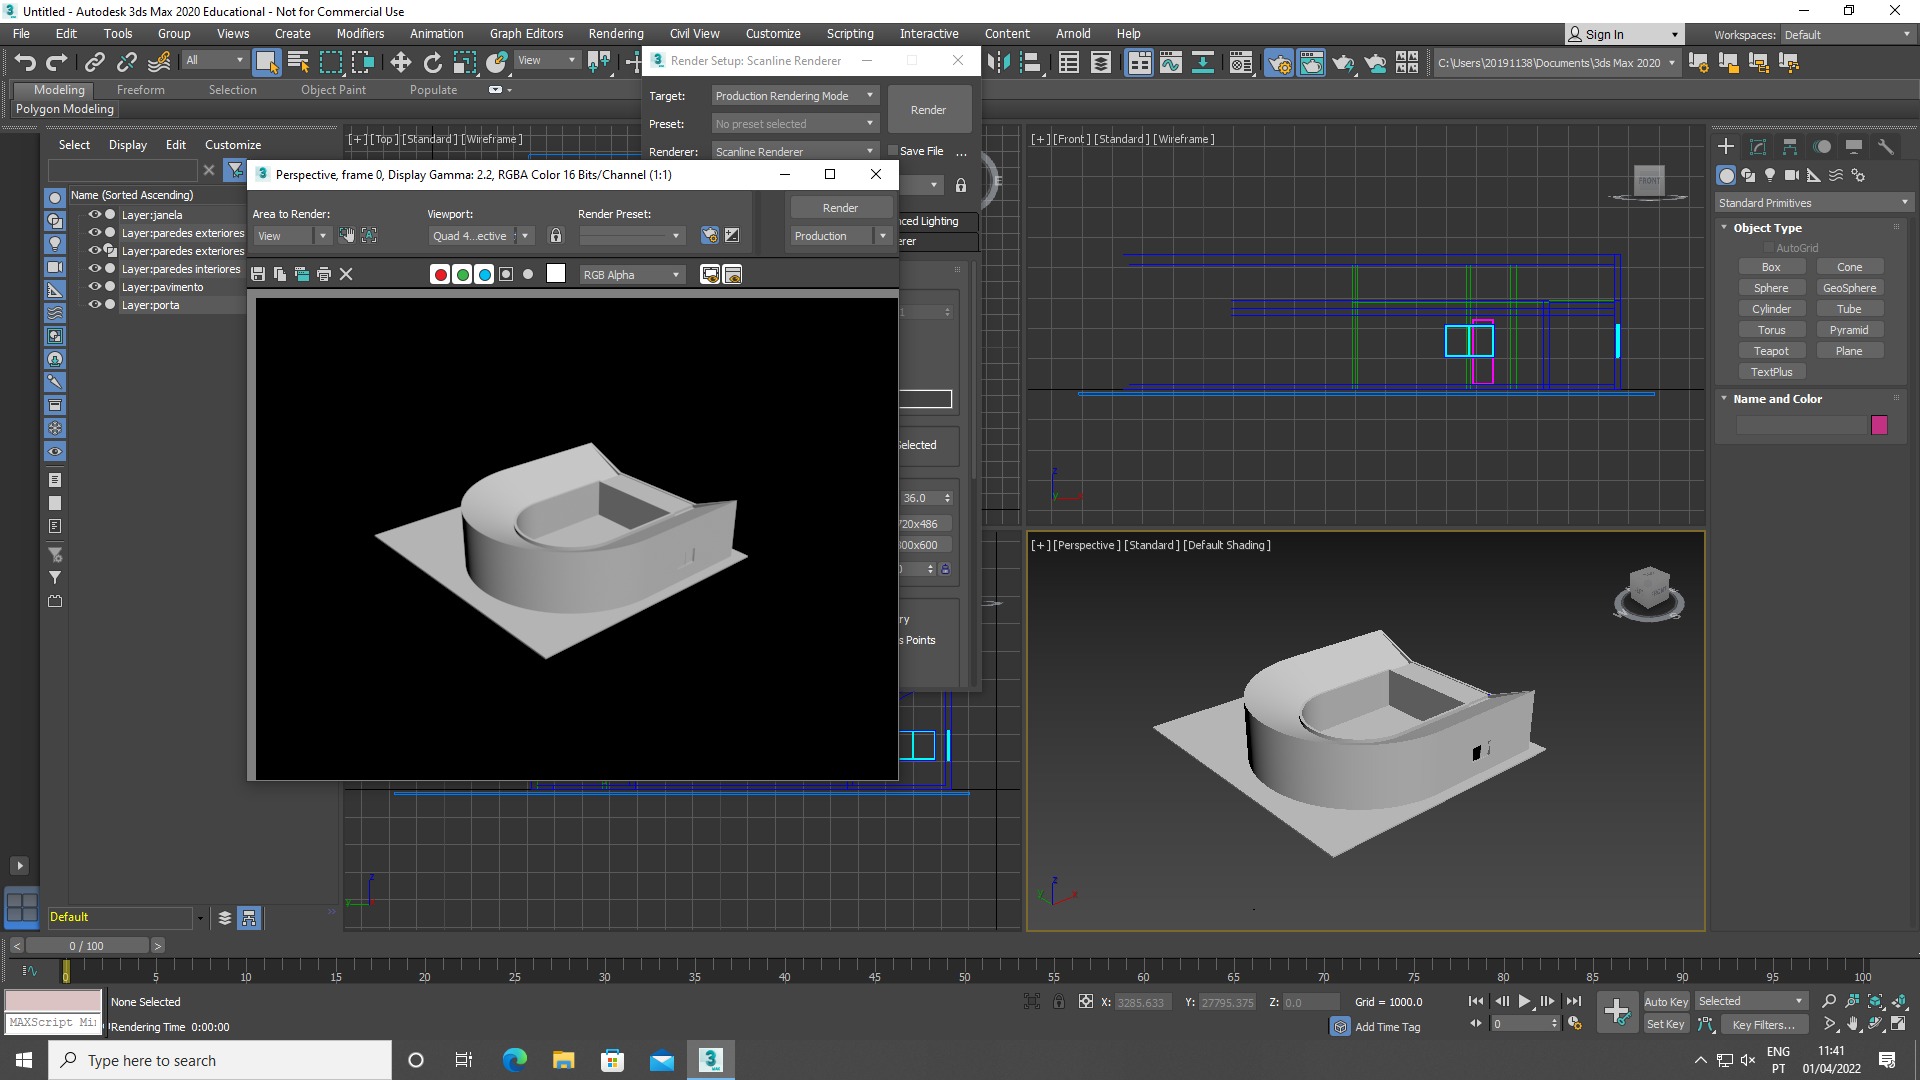Screen dimensions: 1920x1080
Task: Toggle the green channel in render window
Action: (x=462, y=274)
